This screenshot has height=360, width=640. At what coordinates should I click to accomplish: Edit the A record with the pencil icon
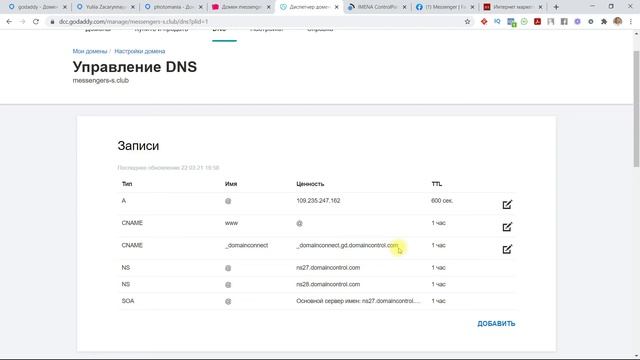pos(507,204)
